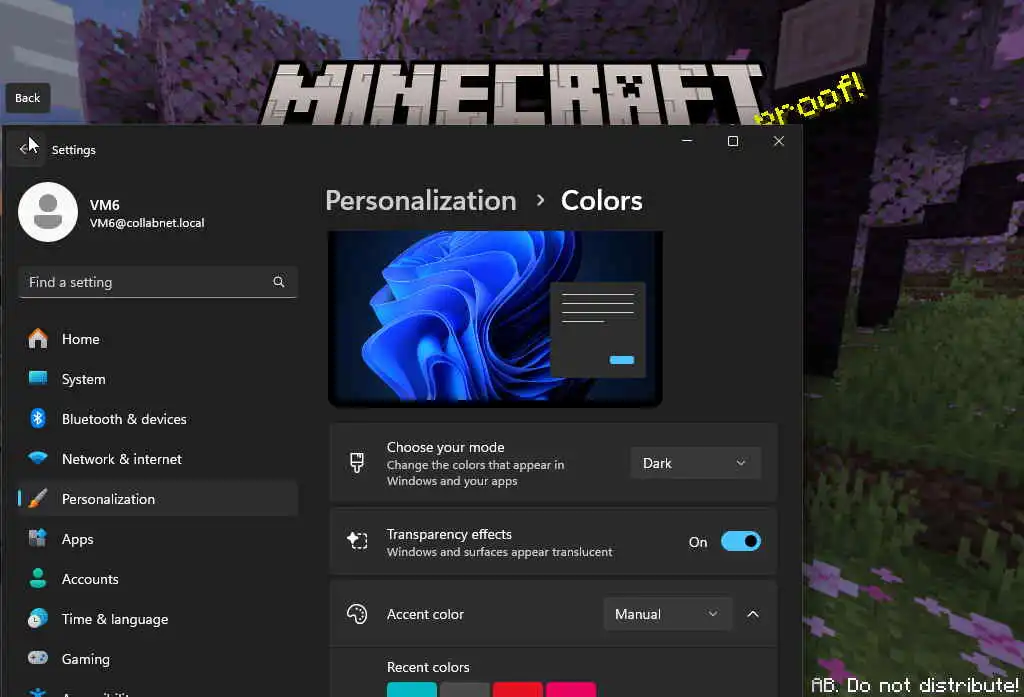
Task: Minimize the Settings window
Action: (687, 141)
